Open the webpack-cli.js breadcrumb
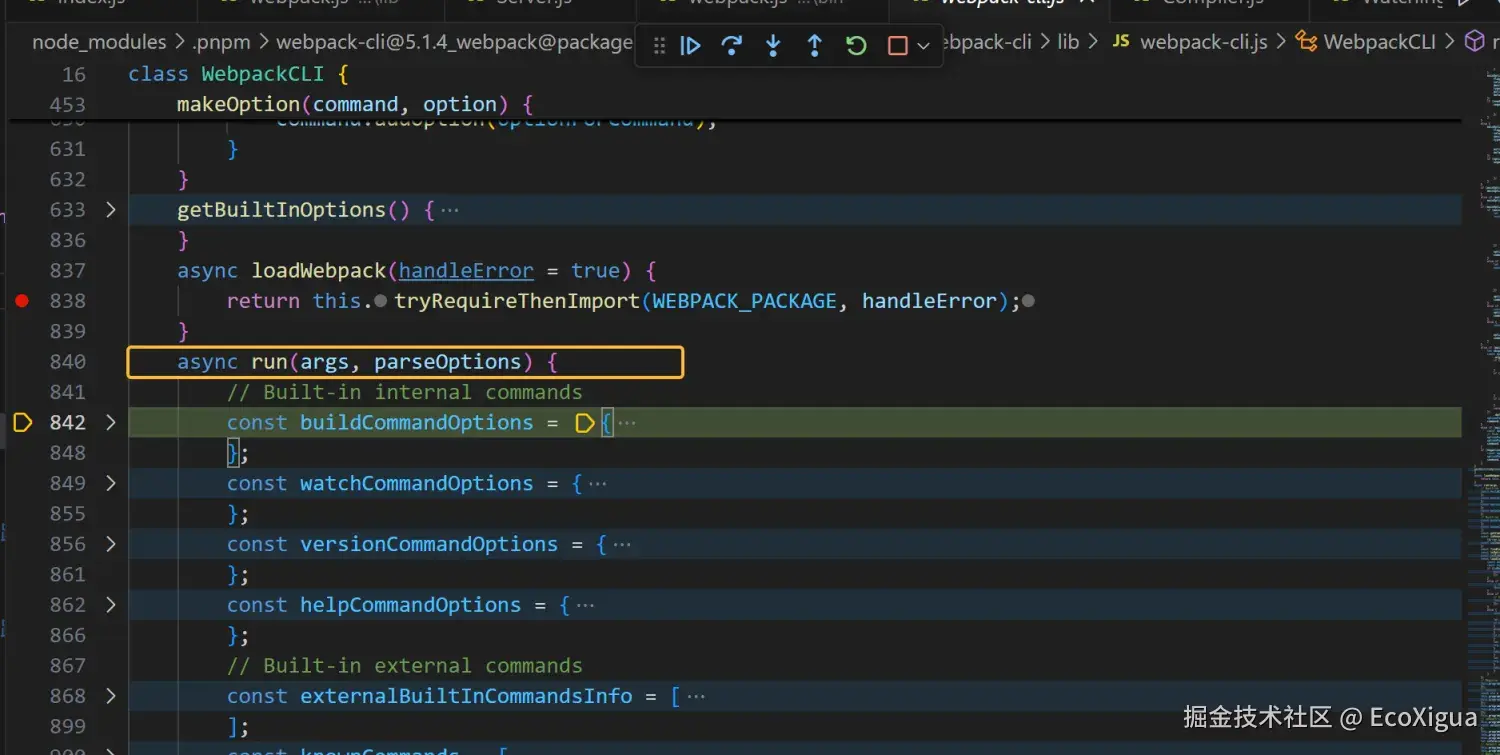The width and height of the screenshot is (1500, 755). 1204,42
